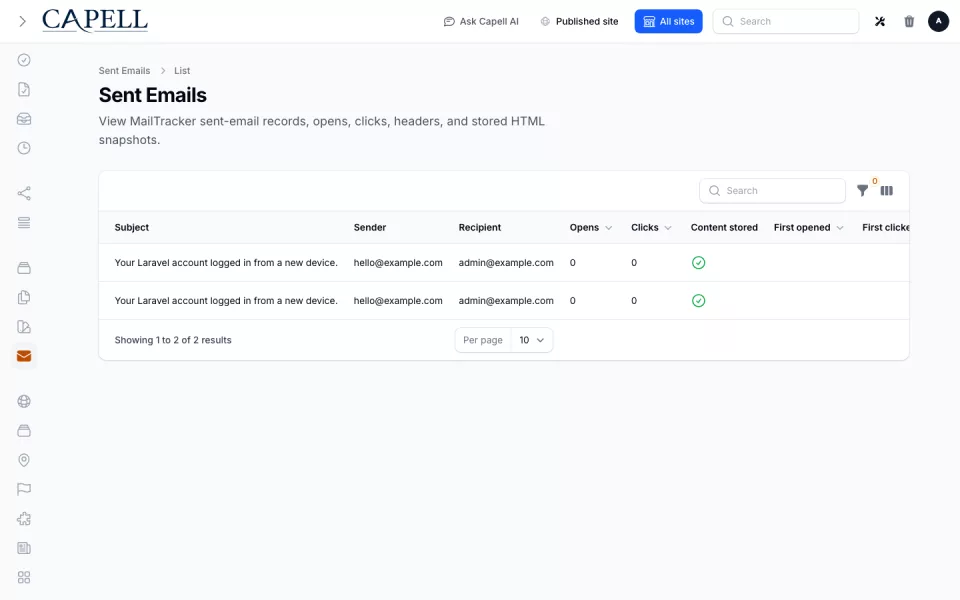Screen dimensions: 960x600
Task: Open the flag icon in sidebar
Action: point(24,489)
